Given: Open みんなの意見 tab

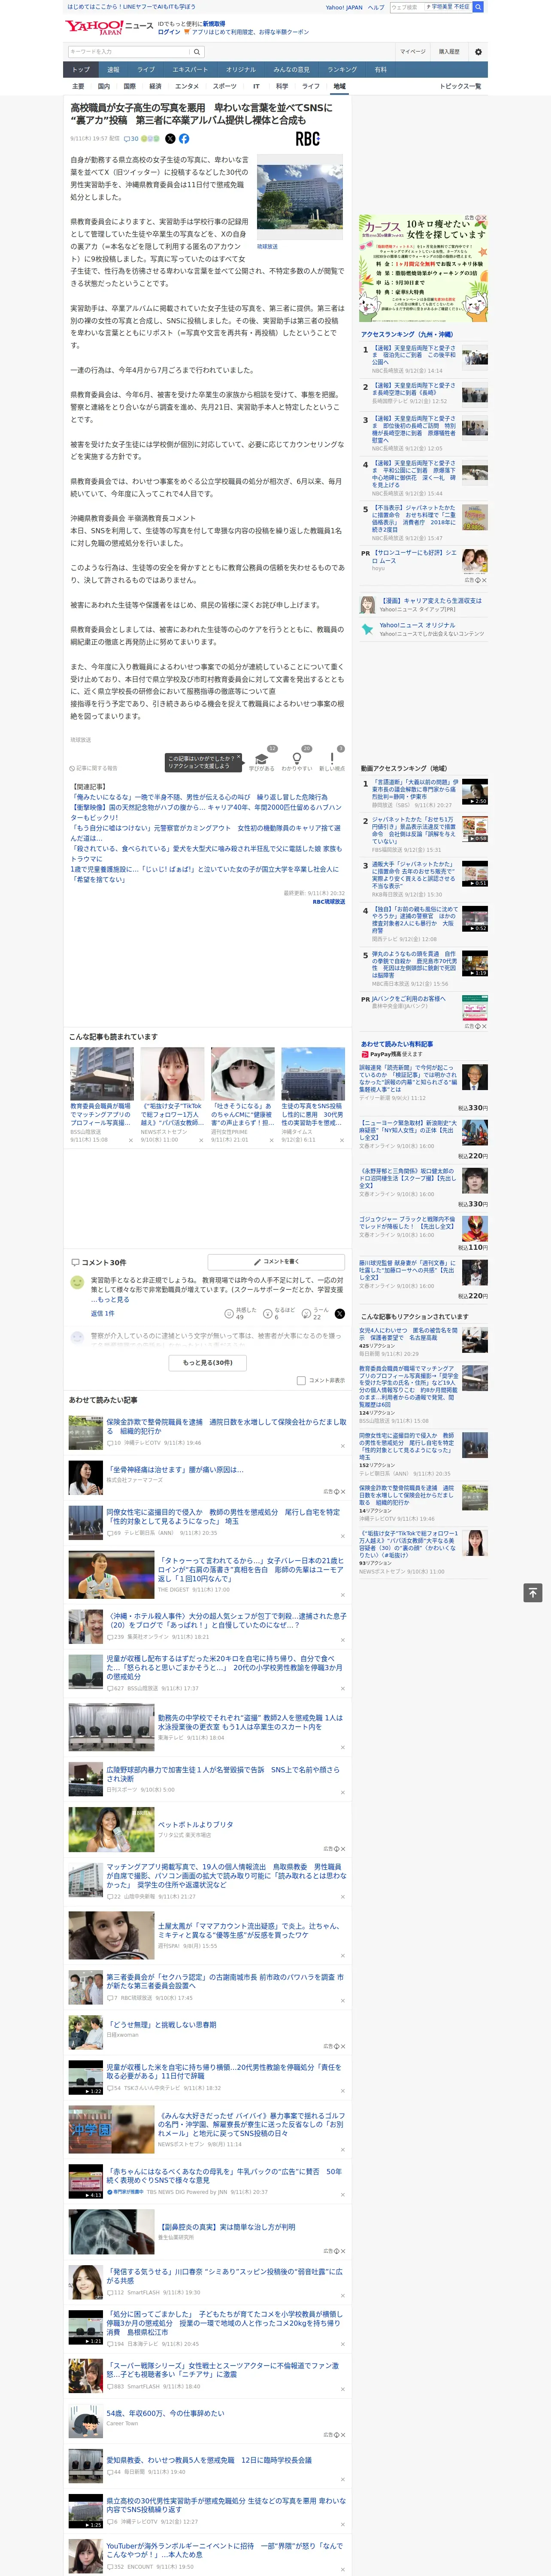Looking at the screenshot, I should coord(291,70).
